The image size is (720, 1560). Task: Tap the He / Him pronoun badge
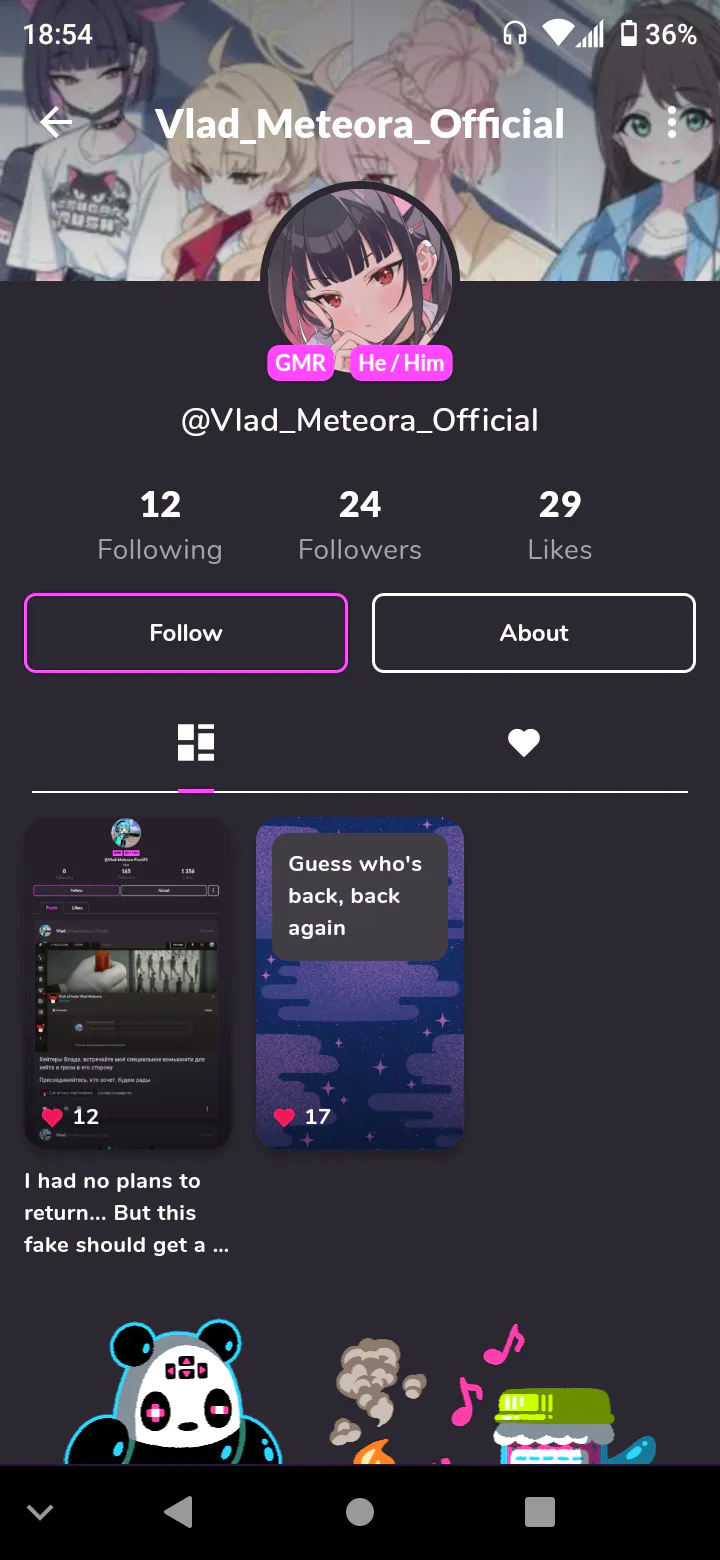(x=401, y=363)
